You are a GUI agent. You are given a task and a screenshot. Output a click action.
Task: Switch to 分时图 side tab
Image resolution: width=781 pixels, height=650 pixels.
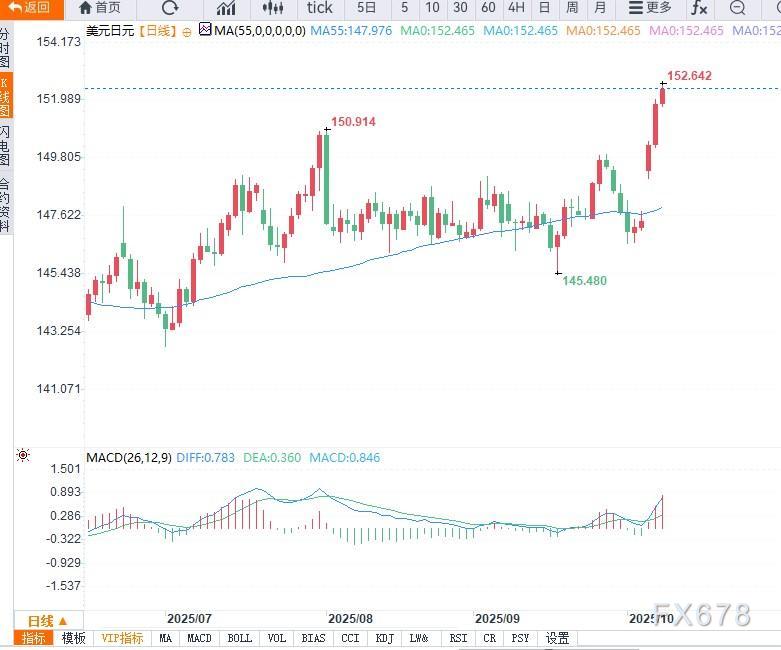[x=6, y=47]
